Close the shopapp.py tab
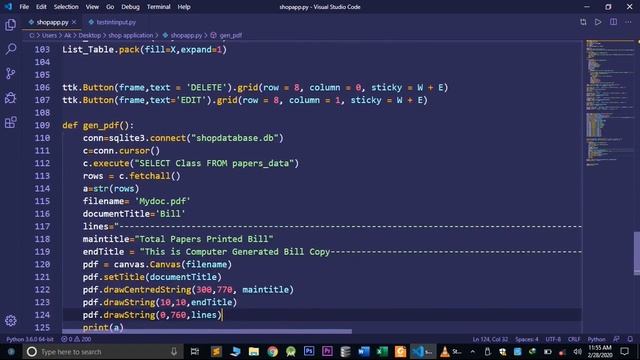 (x=74, y=22)
